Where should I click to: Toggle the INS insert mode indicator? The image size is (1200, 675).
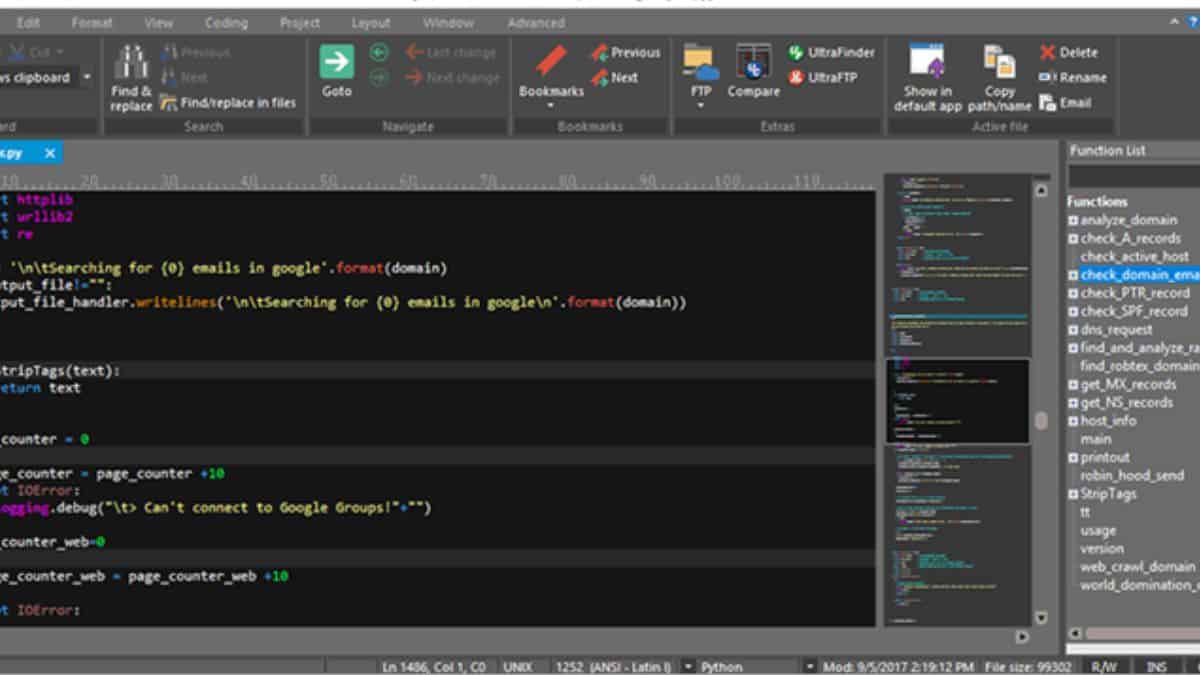[1156, 666]
